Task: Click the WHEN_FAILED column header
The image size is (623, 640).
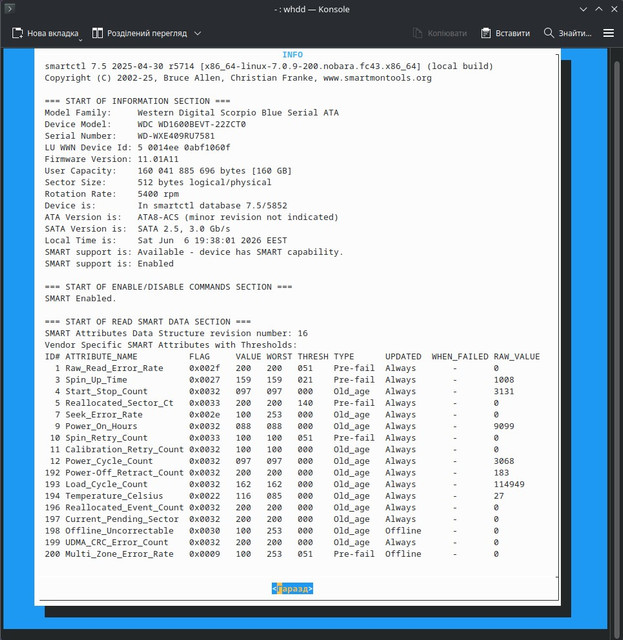Action: click(x=460, y=357)
